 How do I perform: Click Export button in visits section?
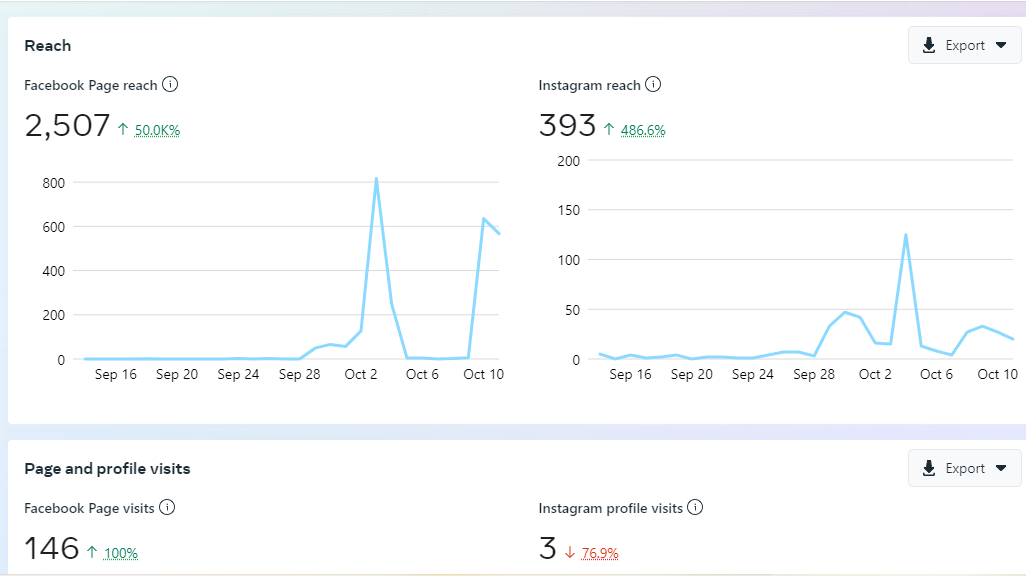[964, 468]
